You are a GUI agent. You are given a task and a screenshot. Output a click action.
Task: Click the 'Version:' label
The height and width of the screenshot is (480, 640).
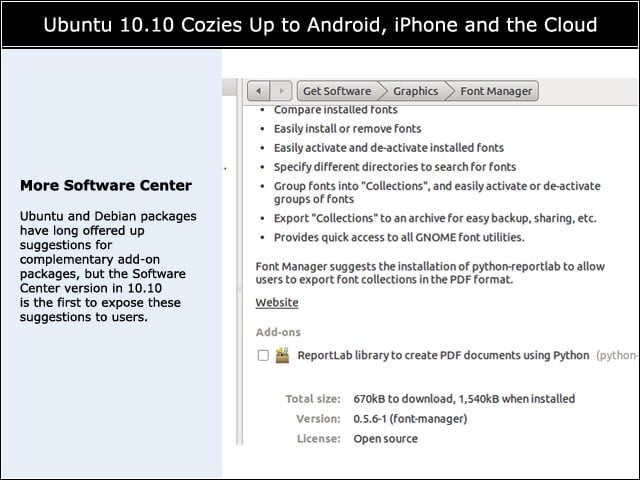click(318, 419)
